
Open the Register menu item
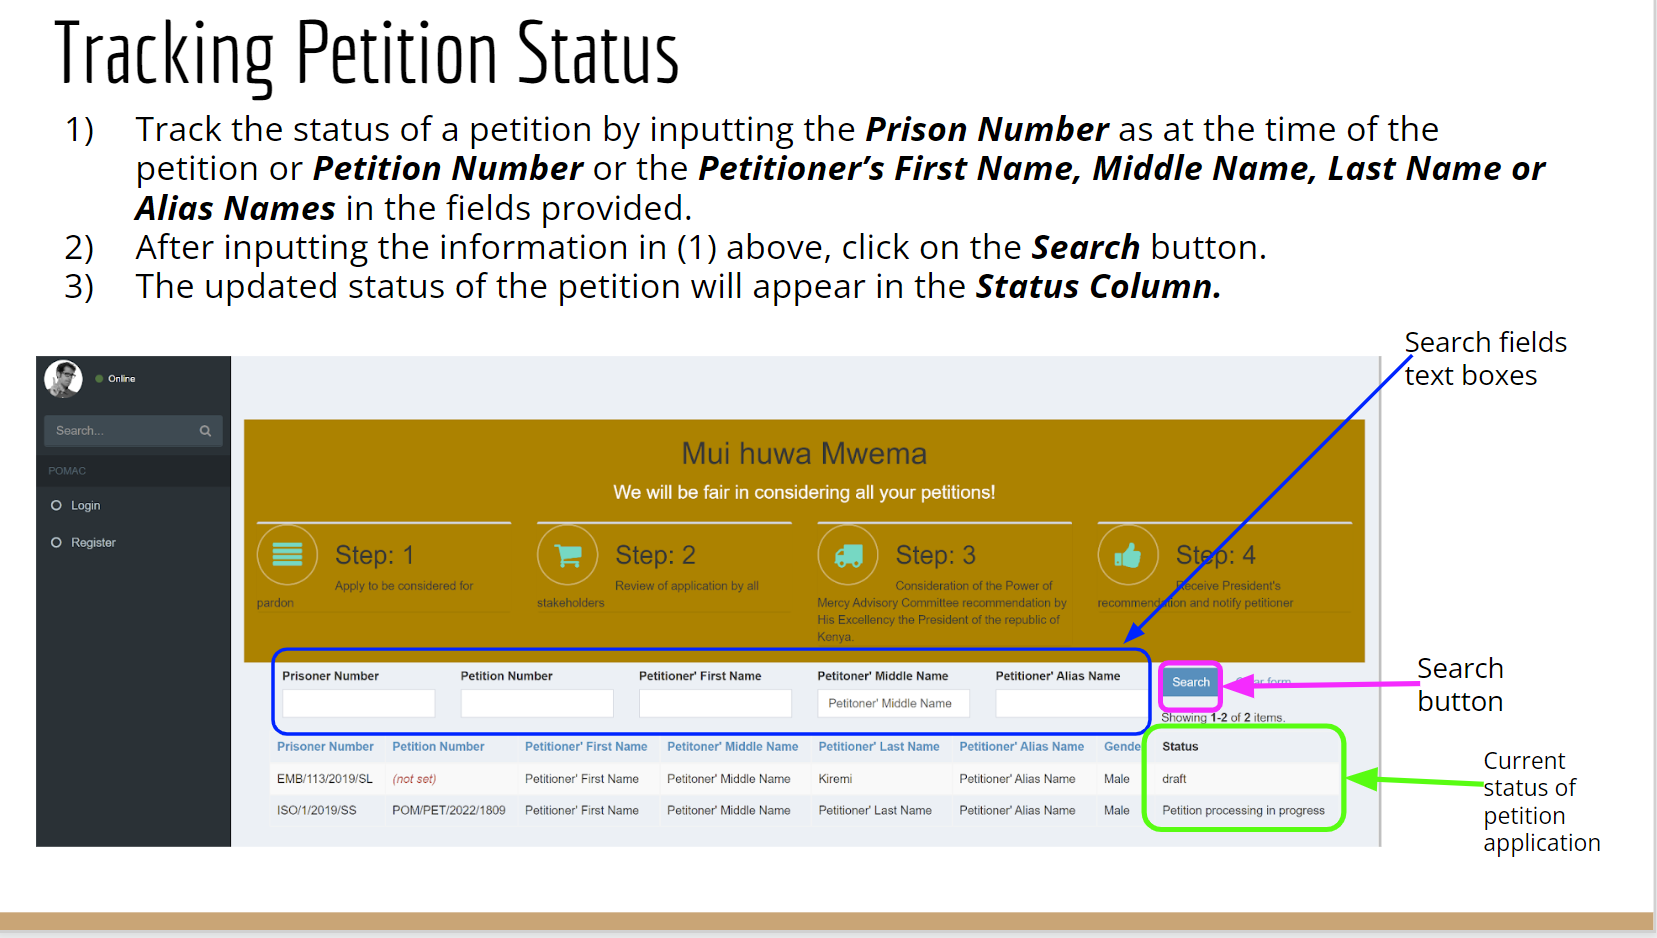click(93, 543)
